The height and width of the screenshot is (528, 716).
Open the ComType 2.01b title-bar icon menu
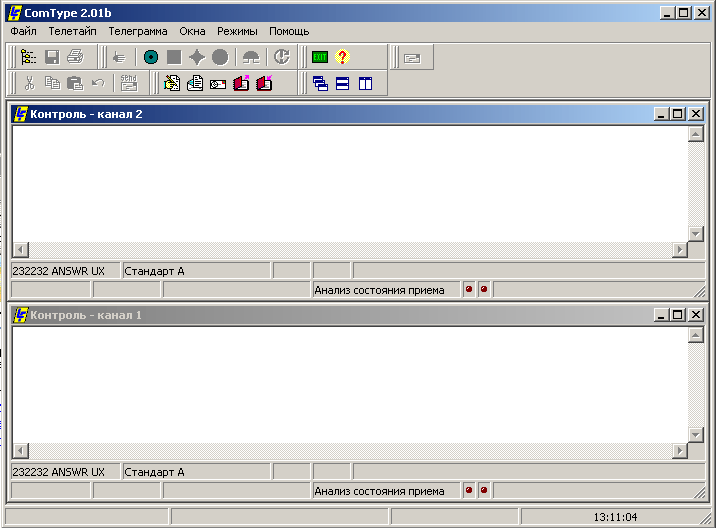click(x=15, y=13)
